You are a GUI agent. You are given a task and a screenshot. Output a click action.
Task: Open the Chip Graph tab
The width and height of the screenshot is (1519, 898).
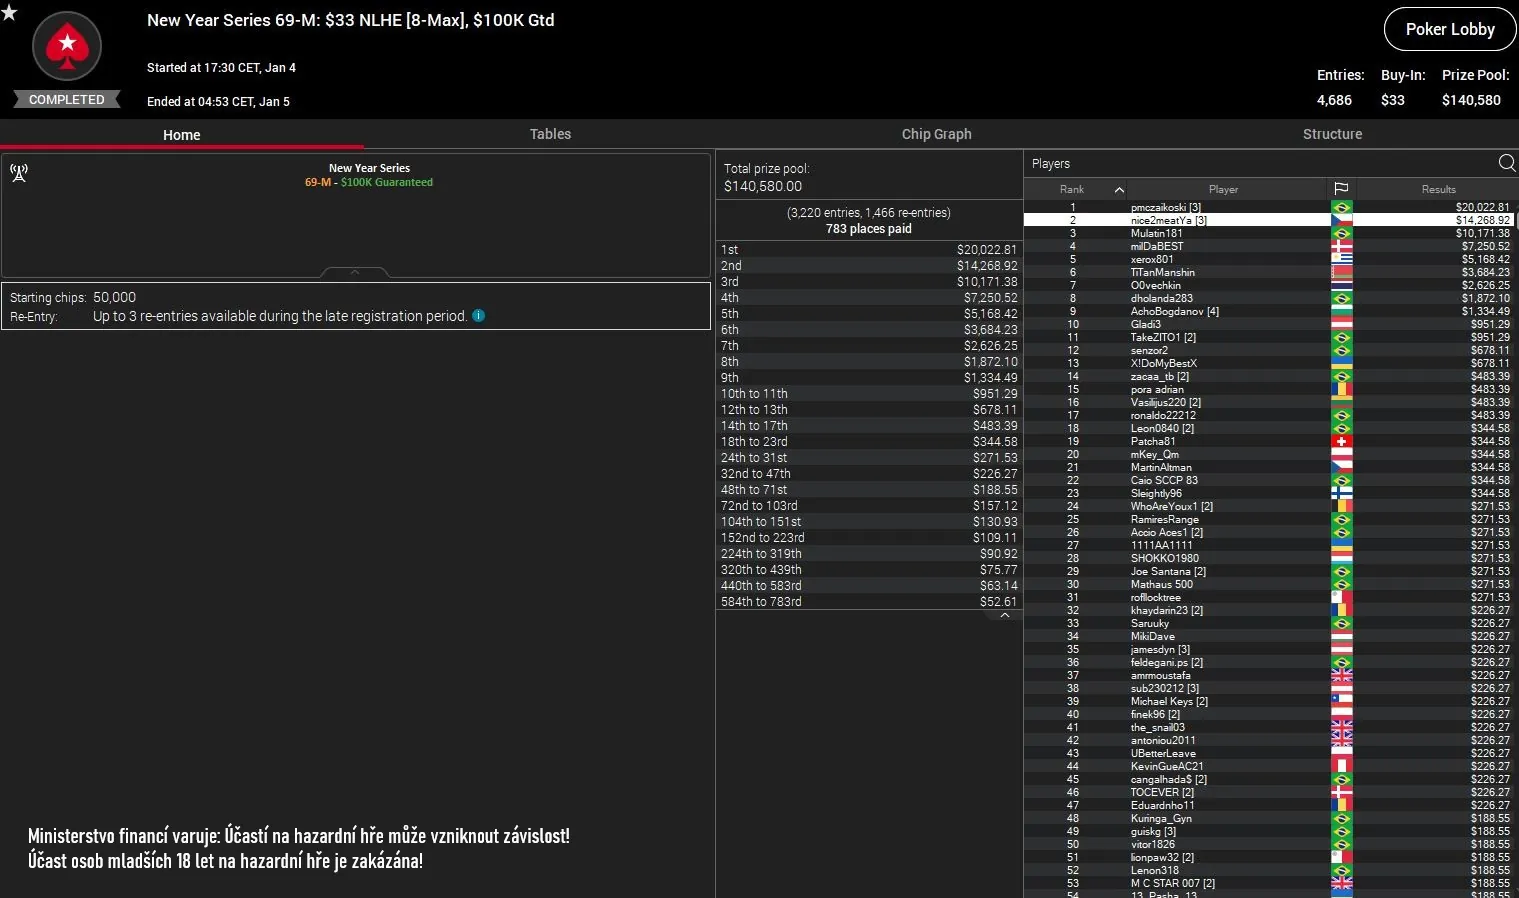click(x=936, y=134)
